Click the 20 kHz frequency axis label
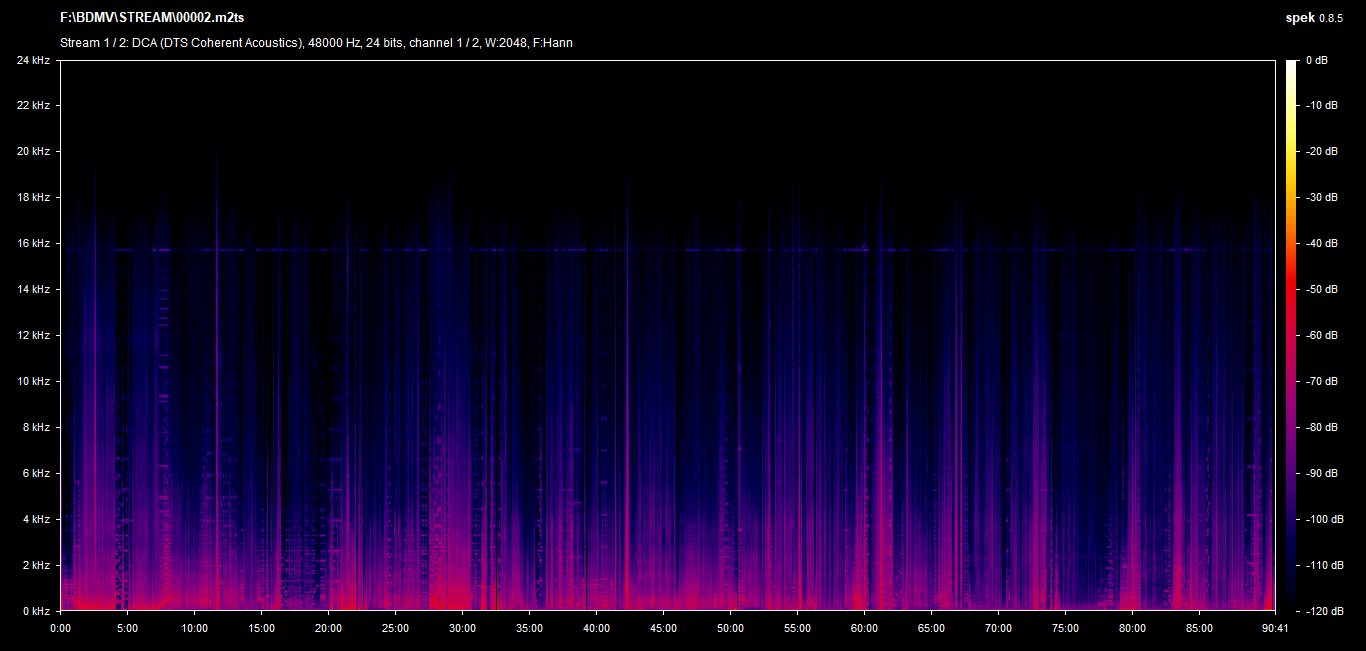 pos(33,151)
